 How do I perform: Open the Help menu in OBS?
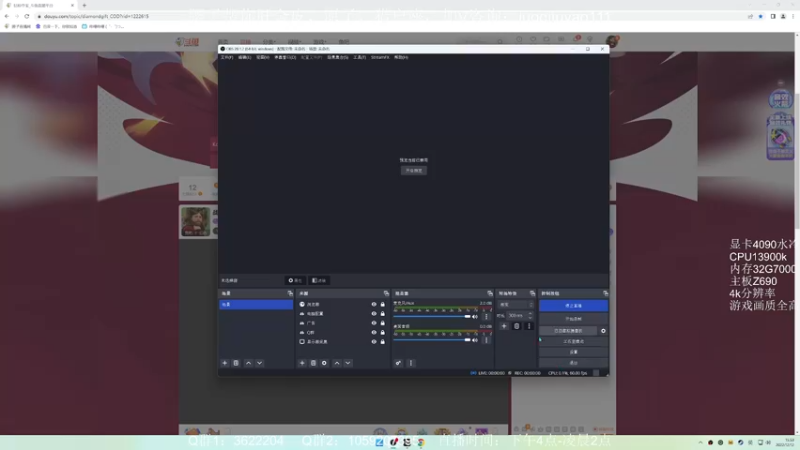pos(401,57)
